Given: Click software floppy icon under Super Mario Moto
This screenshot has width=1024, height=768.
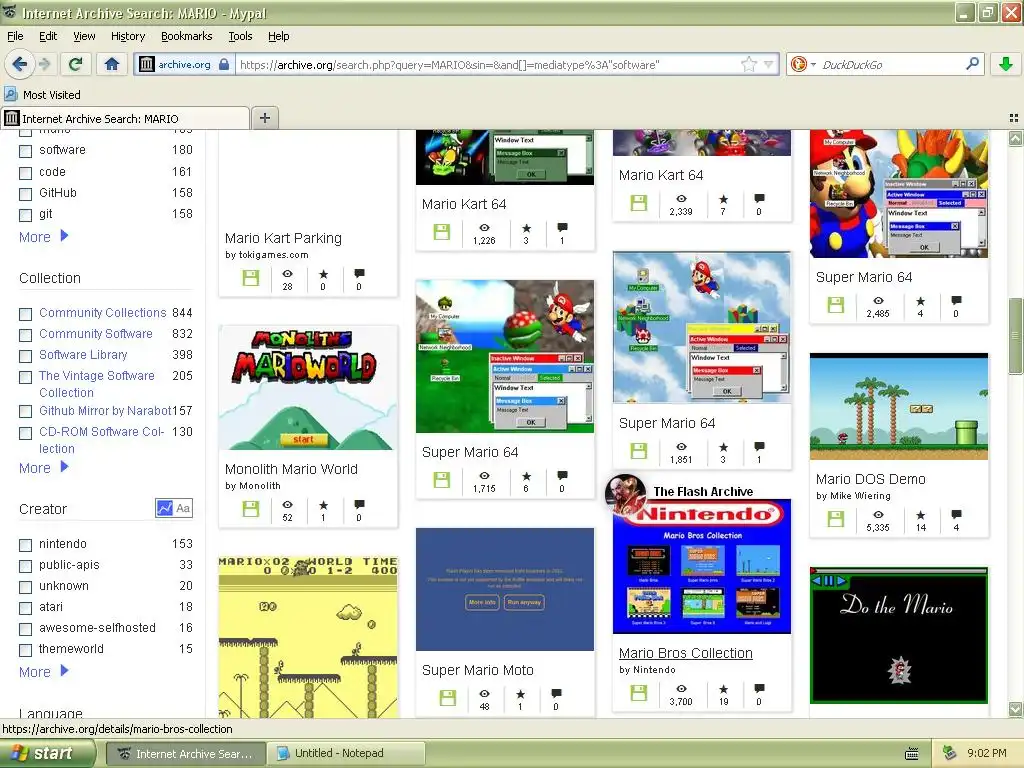Looking at the screenshot, I should 448,697.
